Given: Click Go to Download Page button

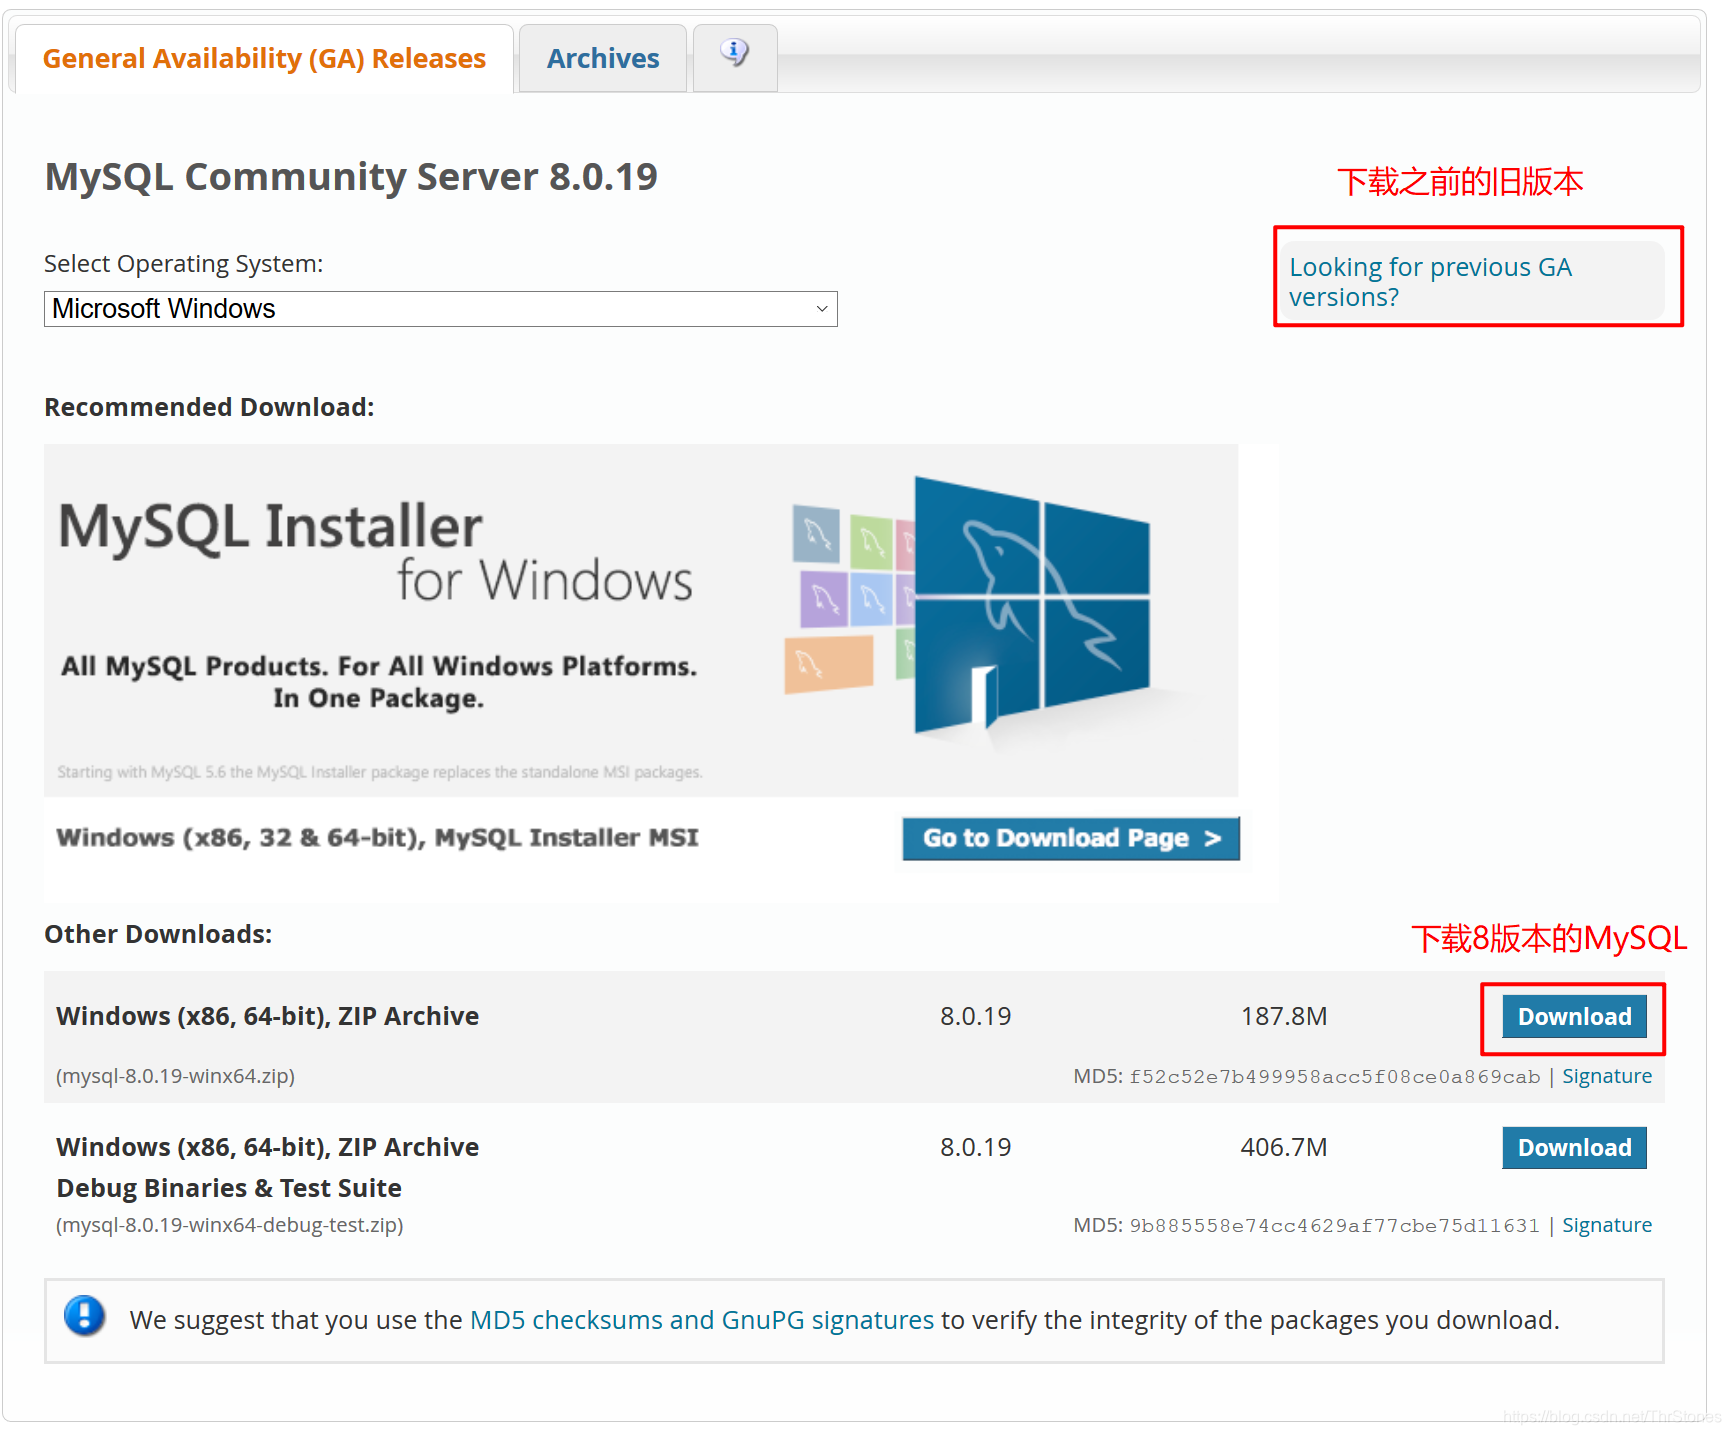Looking at the screenshot, I should coord(1071,838).
